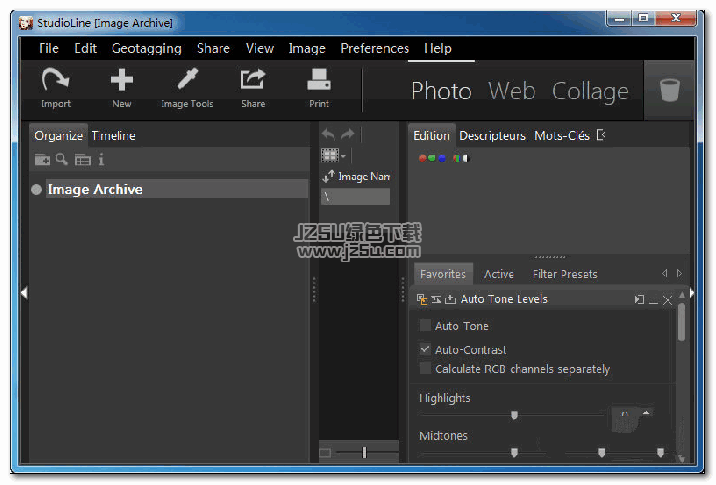Image resolution: width=716 pixels, height=485 pixels.
Task: Click the redo arrow icon
Action: [x=348, y=134]
